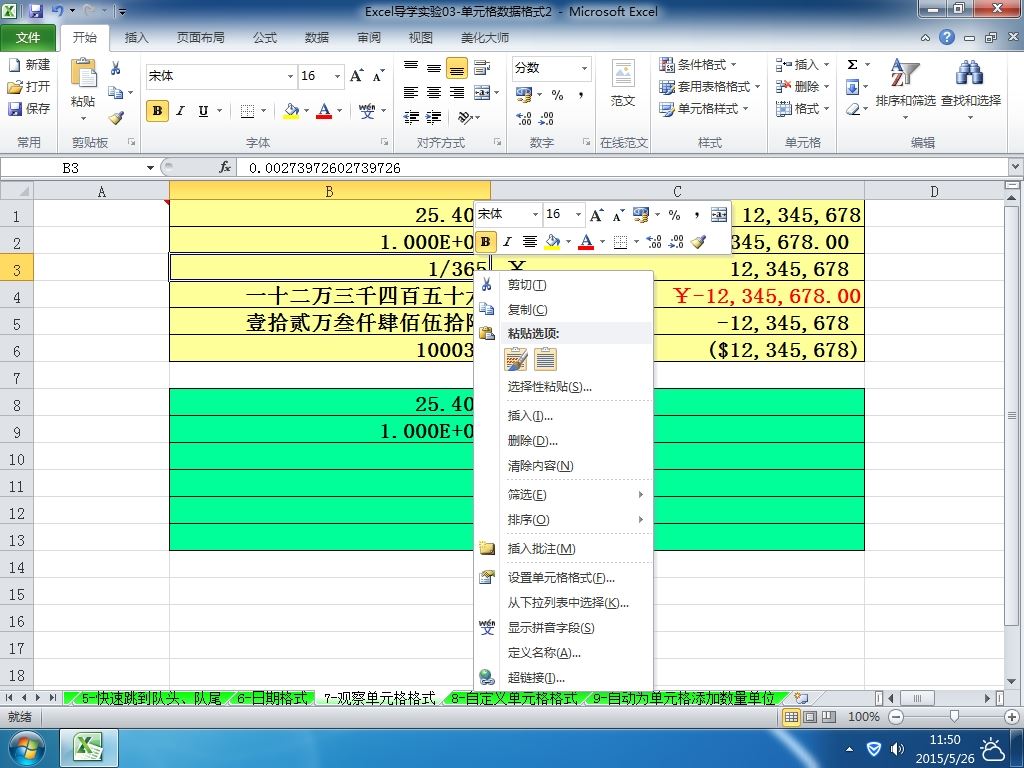Click the system tray volume icon
This screenshot has width=1024, height=768.
(897, 749)
